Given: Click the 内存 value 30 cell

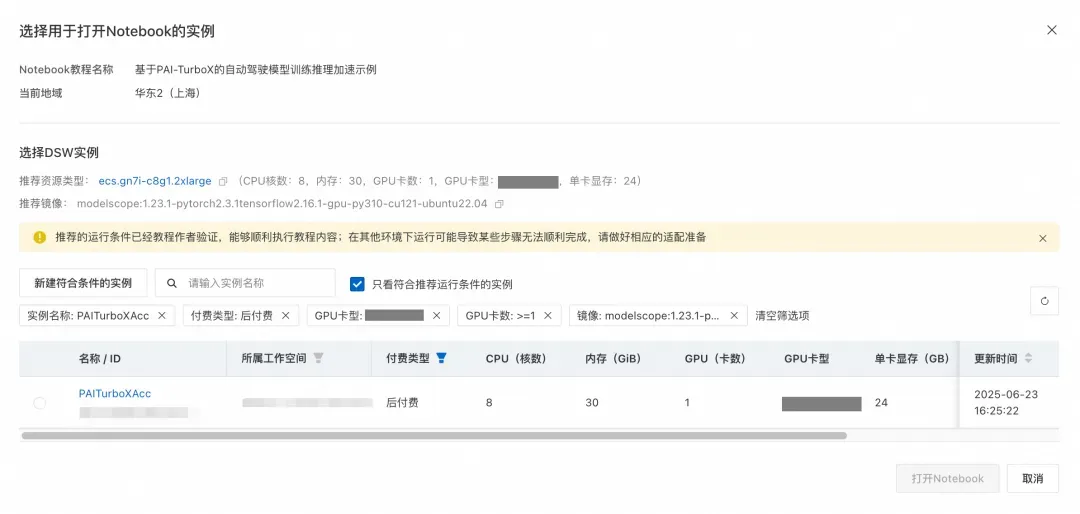Looking at the screenshot, I should [x=592, y=403].
